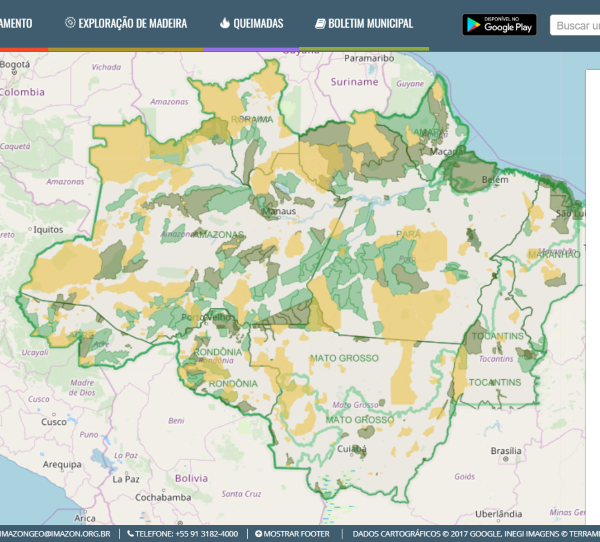Select the Queimadas menu item
Image resolution: width=600 pixels, height=542 pixels.
point(257,23)
